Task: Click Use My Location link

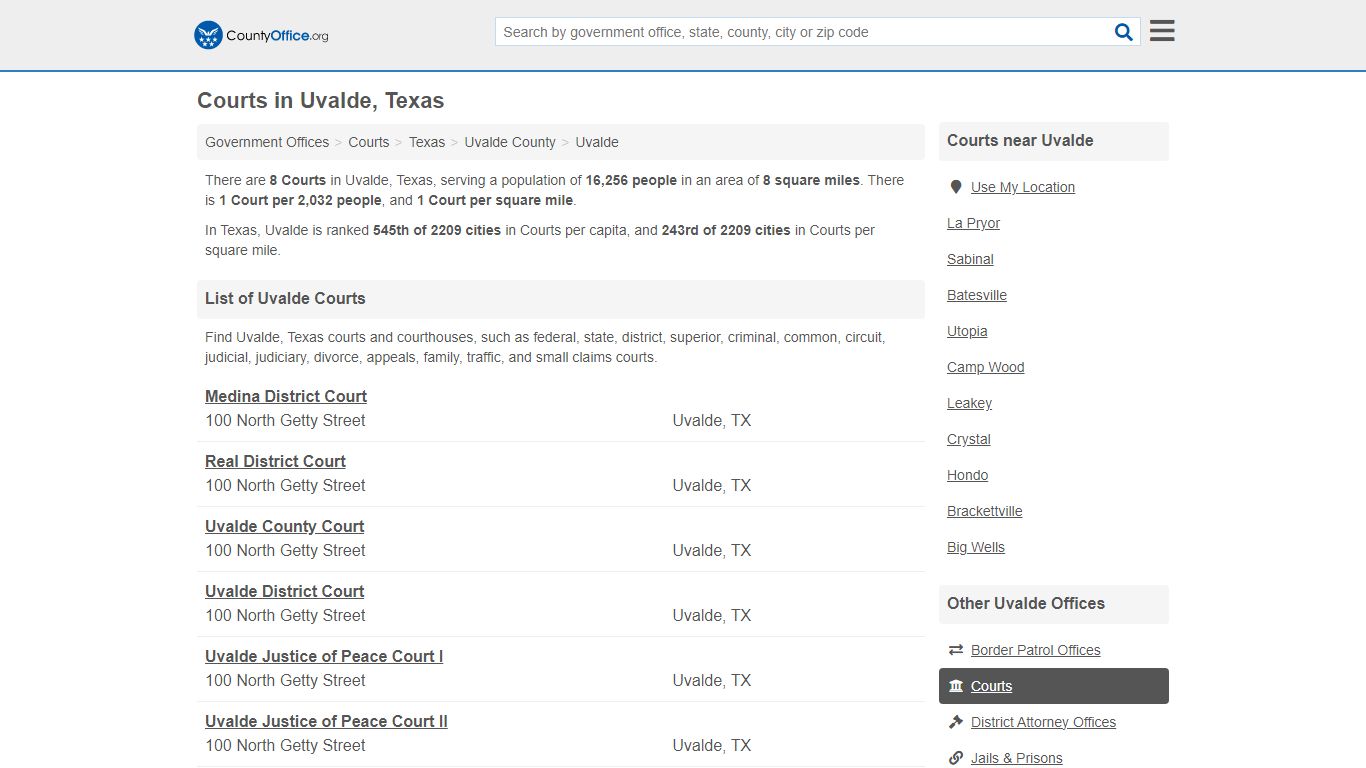Action: point(1023,187)
